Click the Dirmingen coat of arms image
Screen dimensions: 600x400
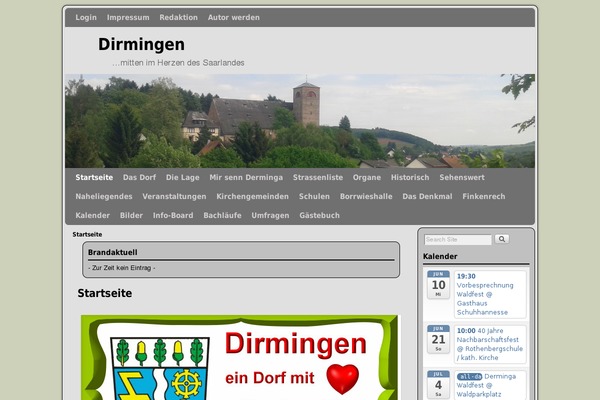pyautogui.click(x=160, y=368)
